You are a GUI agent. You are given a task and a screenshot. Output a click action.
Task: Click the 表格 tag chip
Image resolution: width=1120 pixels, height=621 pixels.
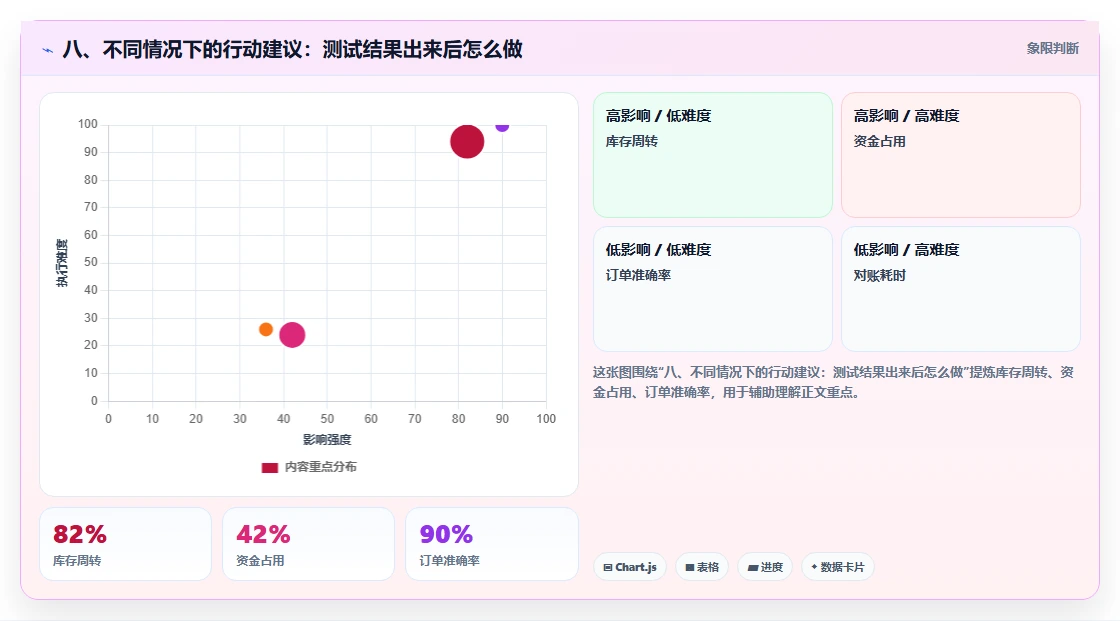pos(702,567)
